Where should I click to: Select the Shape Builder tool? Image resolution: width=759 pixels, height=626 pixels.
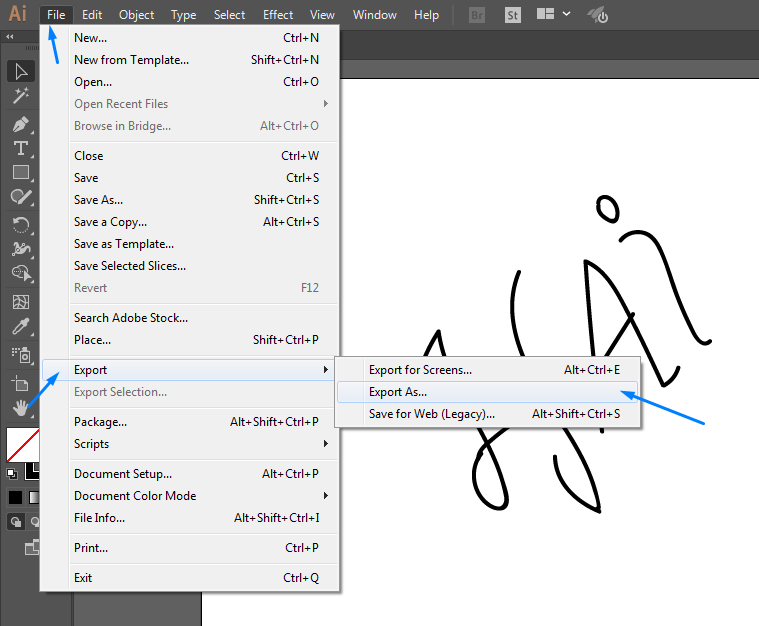[x=20, y=273]
